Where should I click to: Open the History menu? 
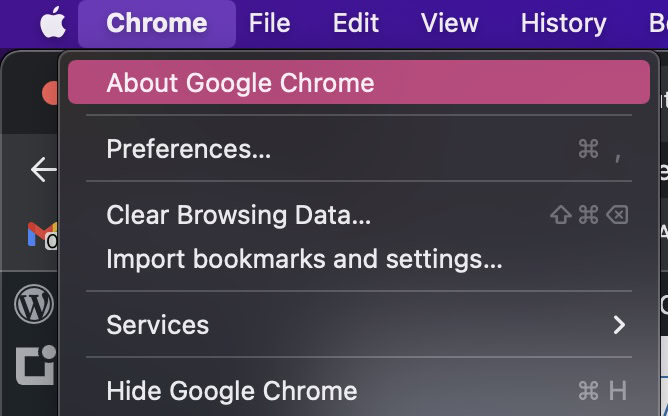tap(563, 23)
